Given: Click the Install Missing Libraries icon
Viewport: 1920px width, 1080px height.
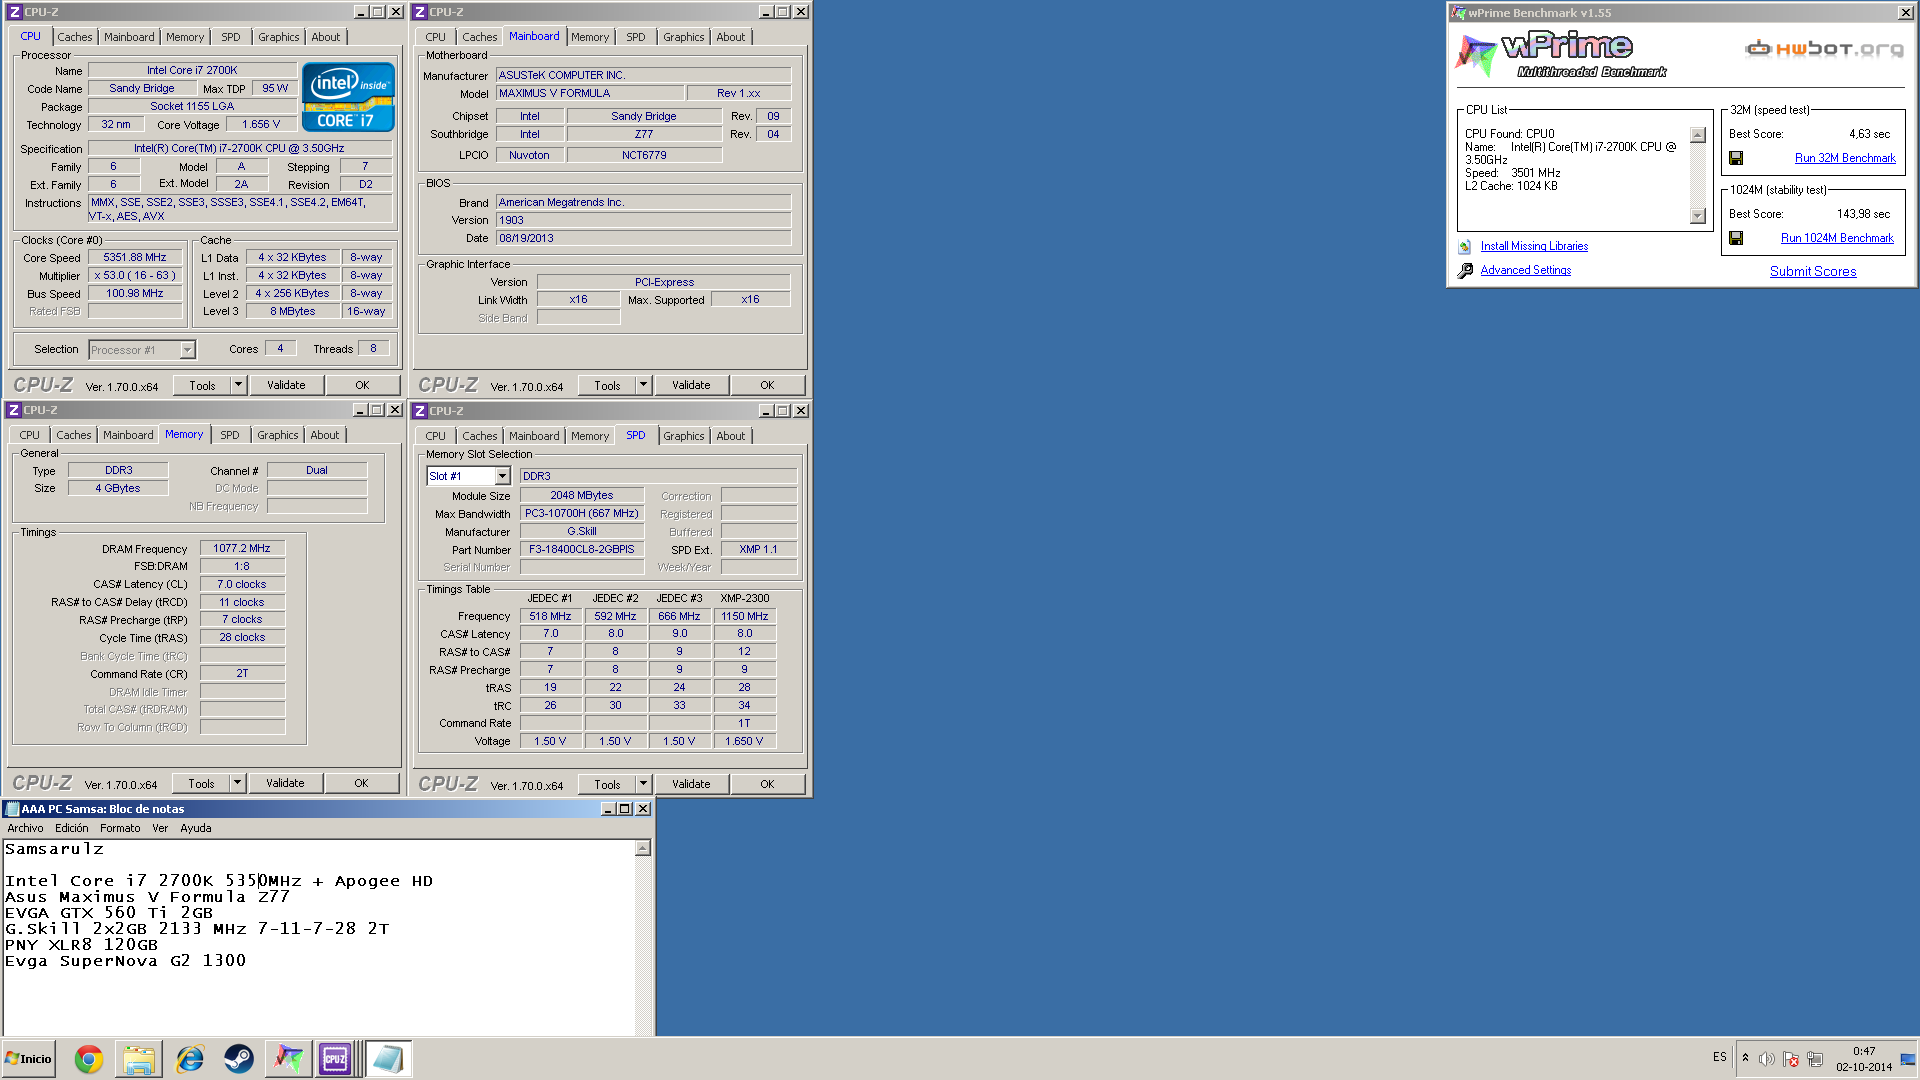Looking at the screenshot, I should (x=1465, y=246).
